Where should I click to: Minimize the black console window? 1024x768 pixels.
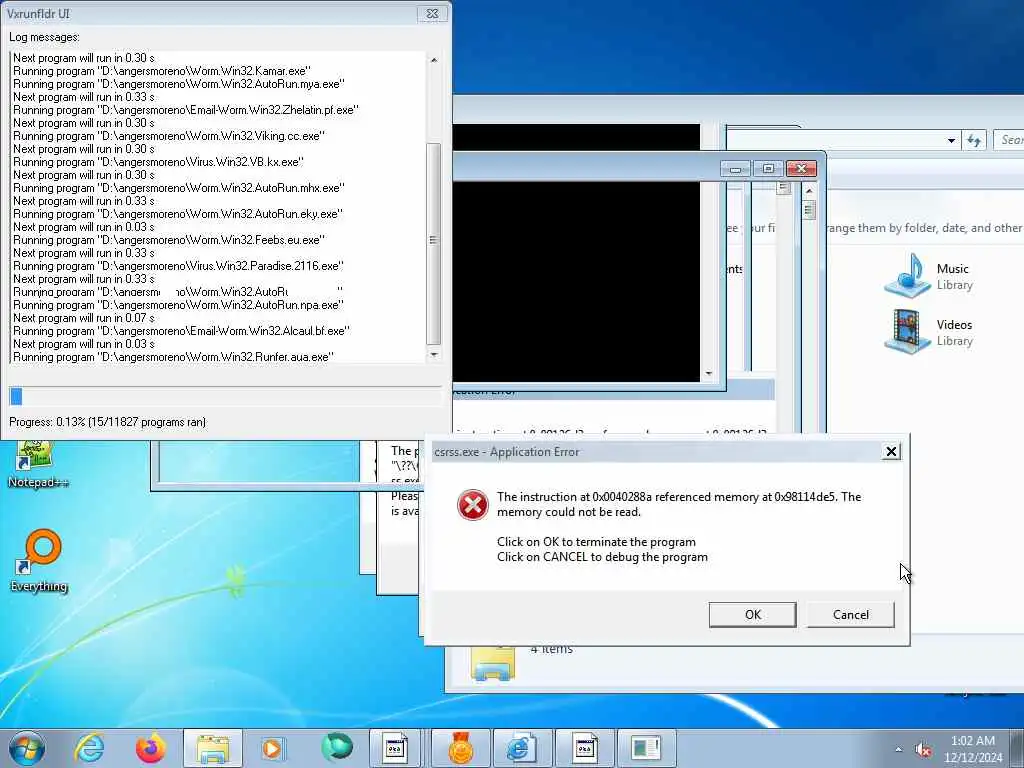tap(735, 169)
